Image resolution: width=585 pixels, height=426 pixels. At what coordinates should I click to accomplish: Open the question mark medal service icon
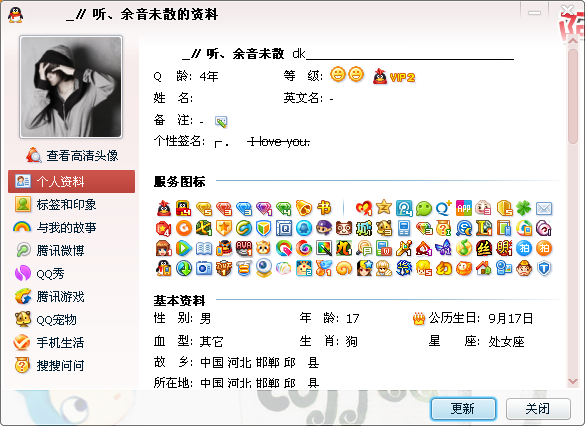click(444, 228)
